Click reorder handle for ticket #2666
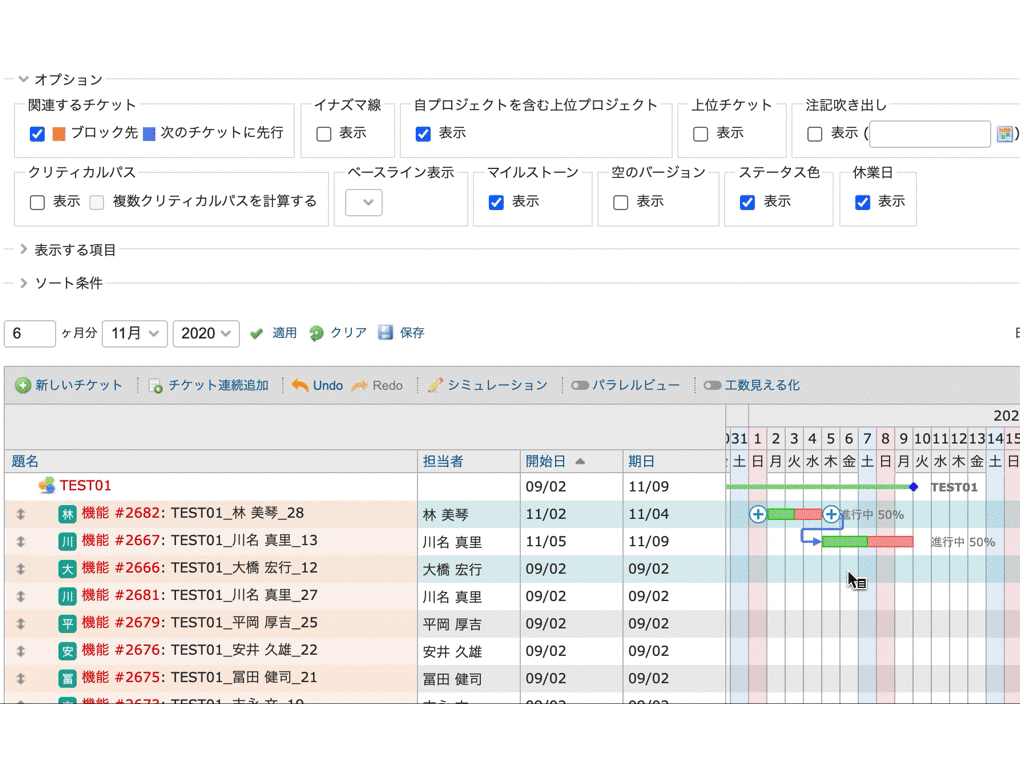This screenshot has width=1020, height=765. coord(21,569)
